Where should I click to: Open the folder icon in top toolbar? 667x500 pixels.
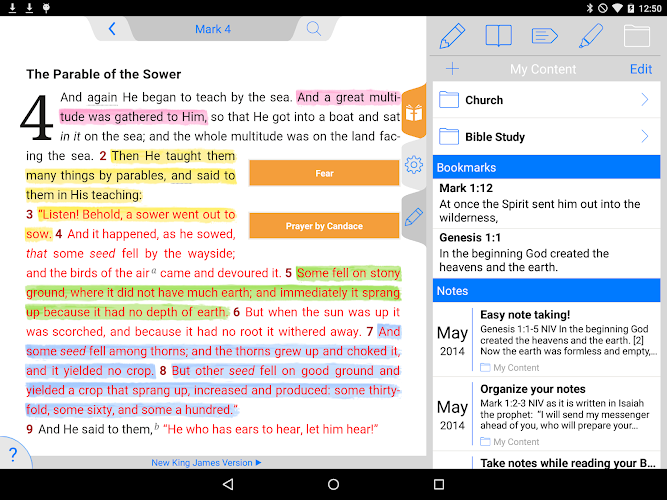[x=637, y=36]
